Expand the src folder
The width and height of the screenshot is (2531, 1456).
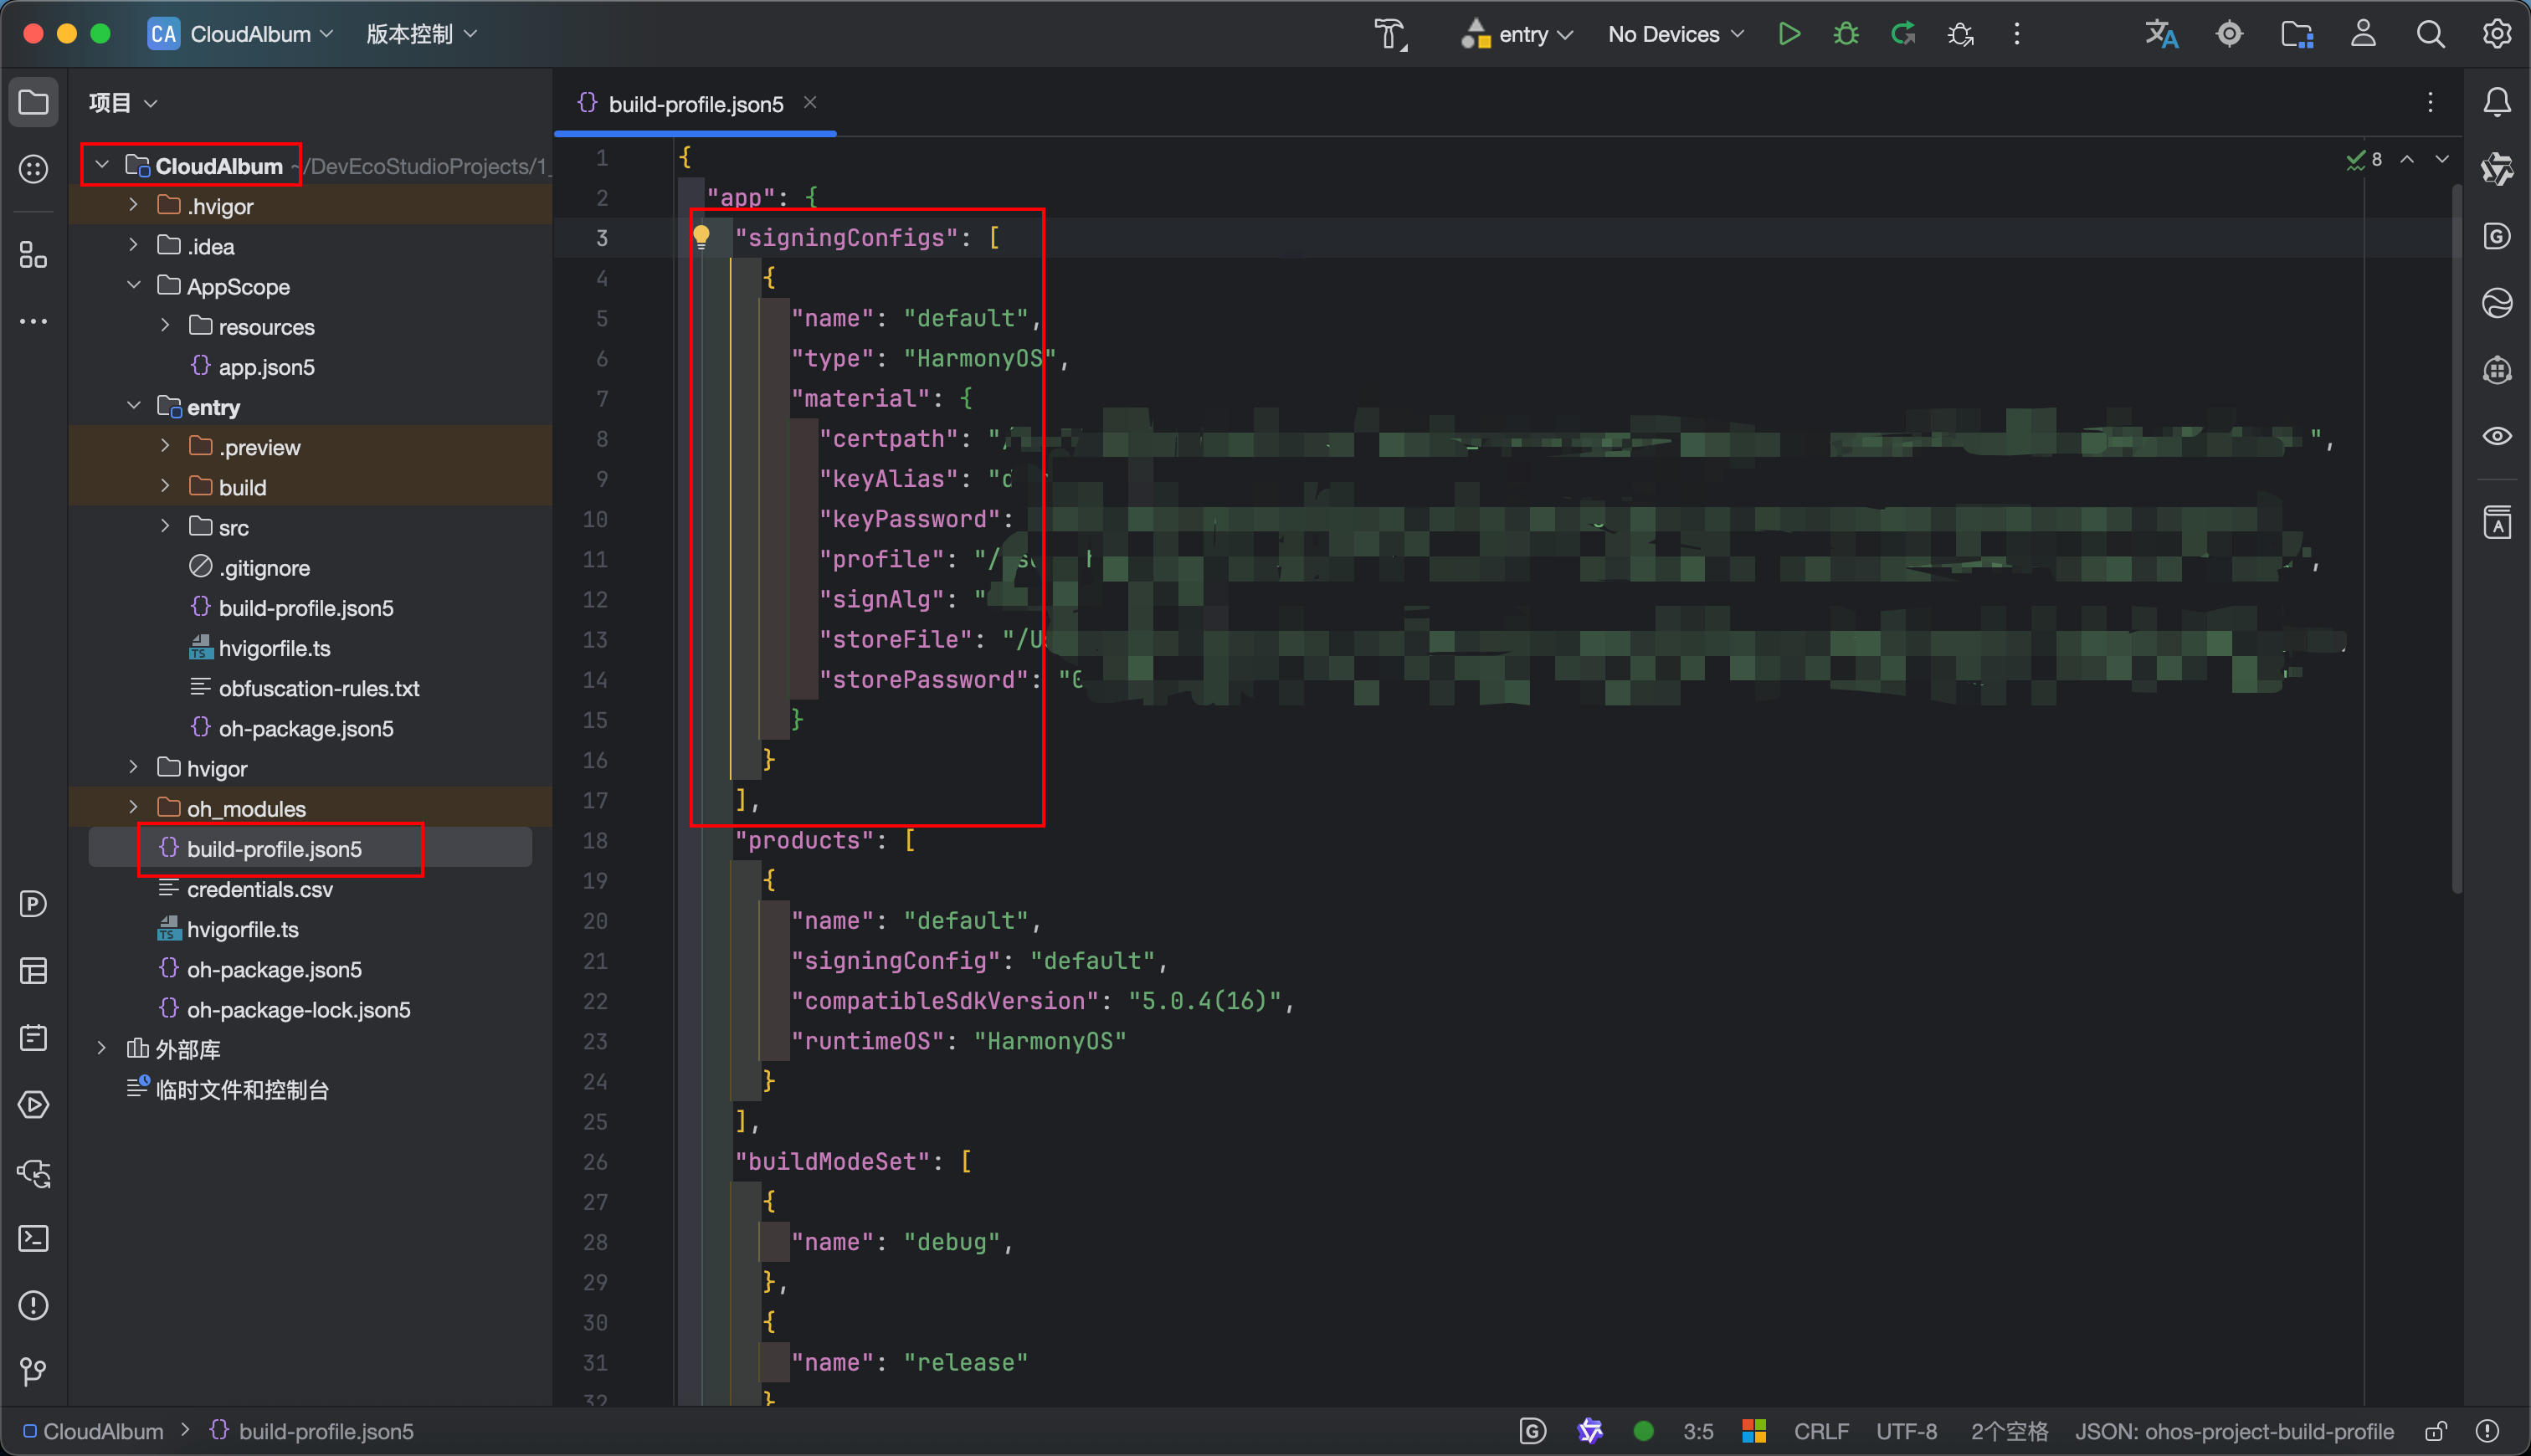165,527
